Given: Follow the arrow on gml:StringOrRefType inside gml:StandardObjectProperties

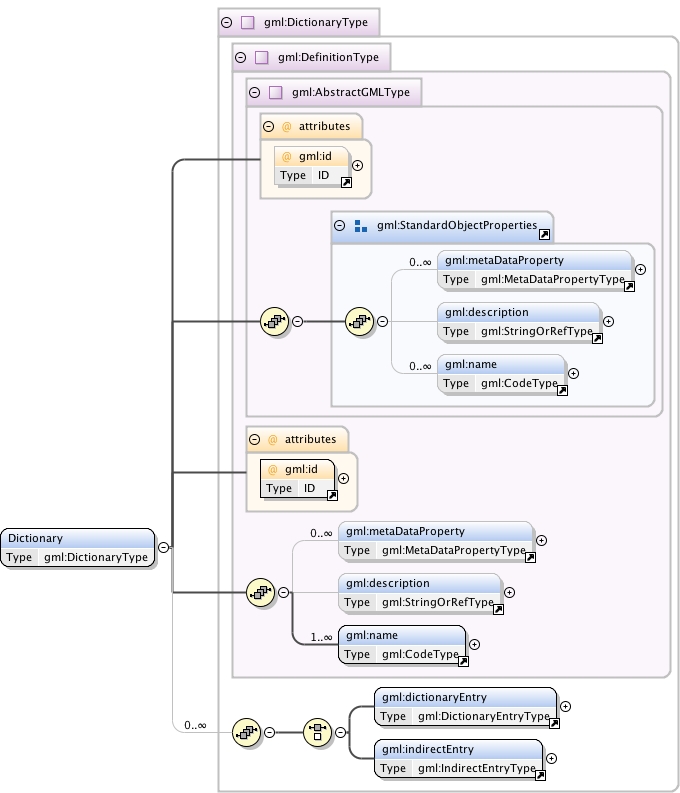Looking at the screenshot, I should coord(598,338).
